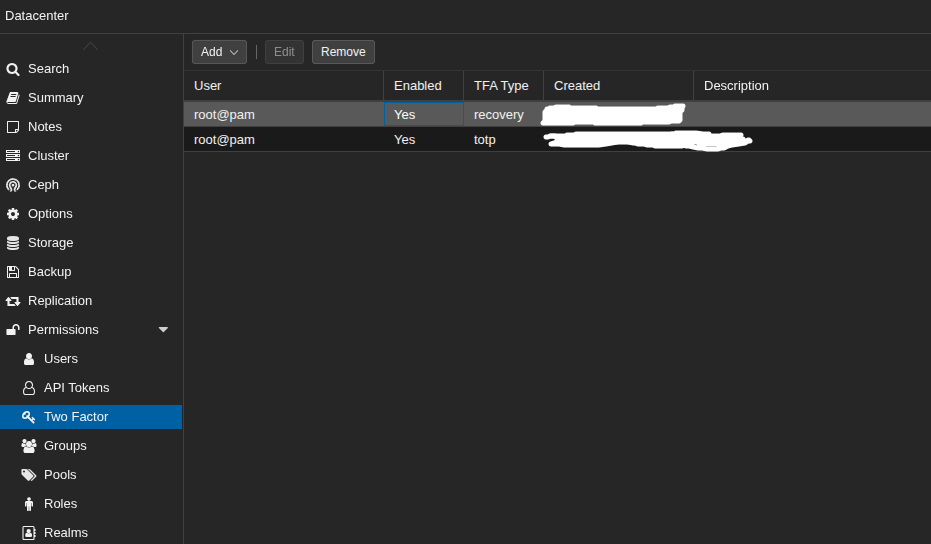
Task: Sort by the TFA Type column header
Action: pos(504,86)
